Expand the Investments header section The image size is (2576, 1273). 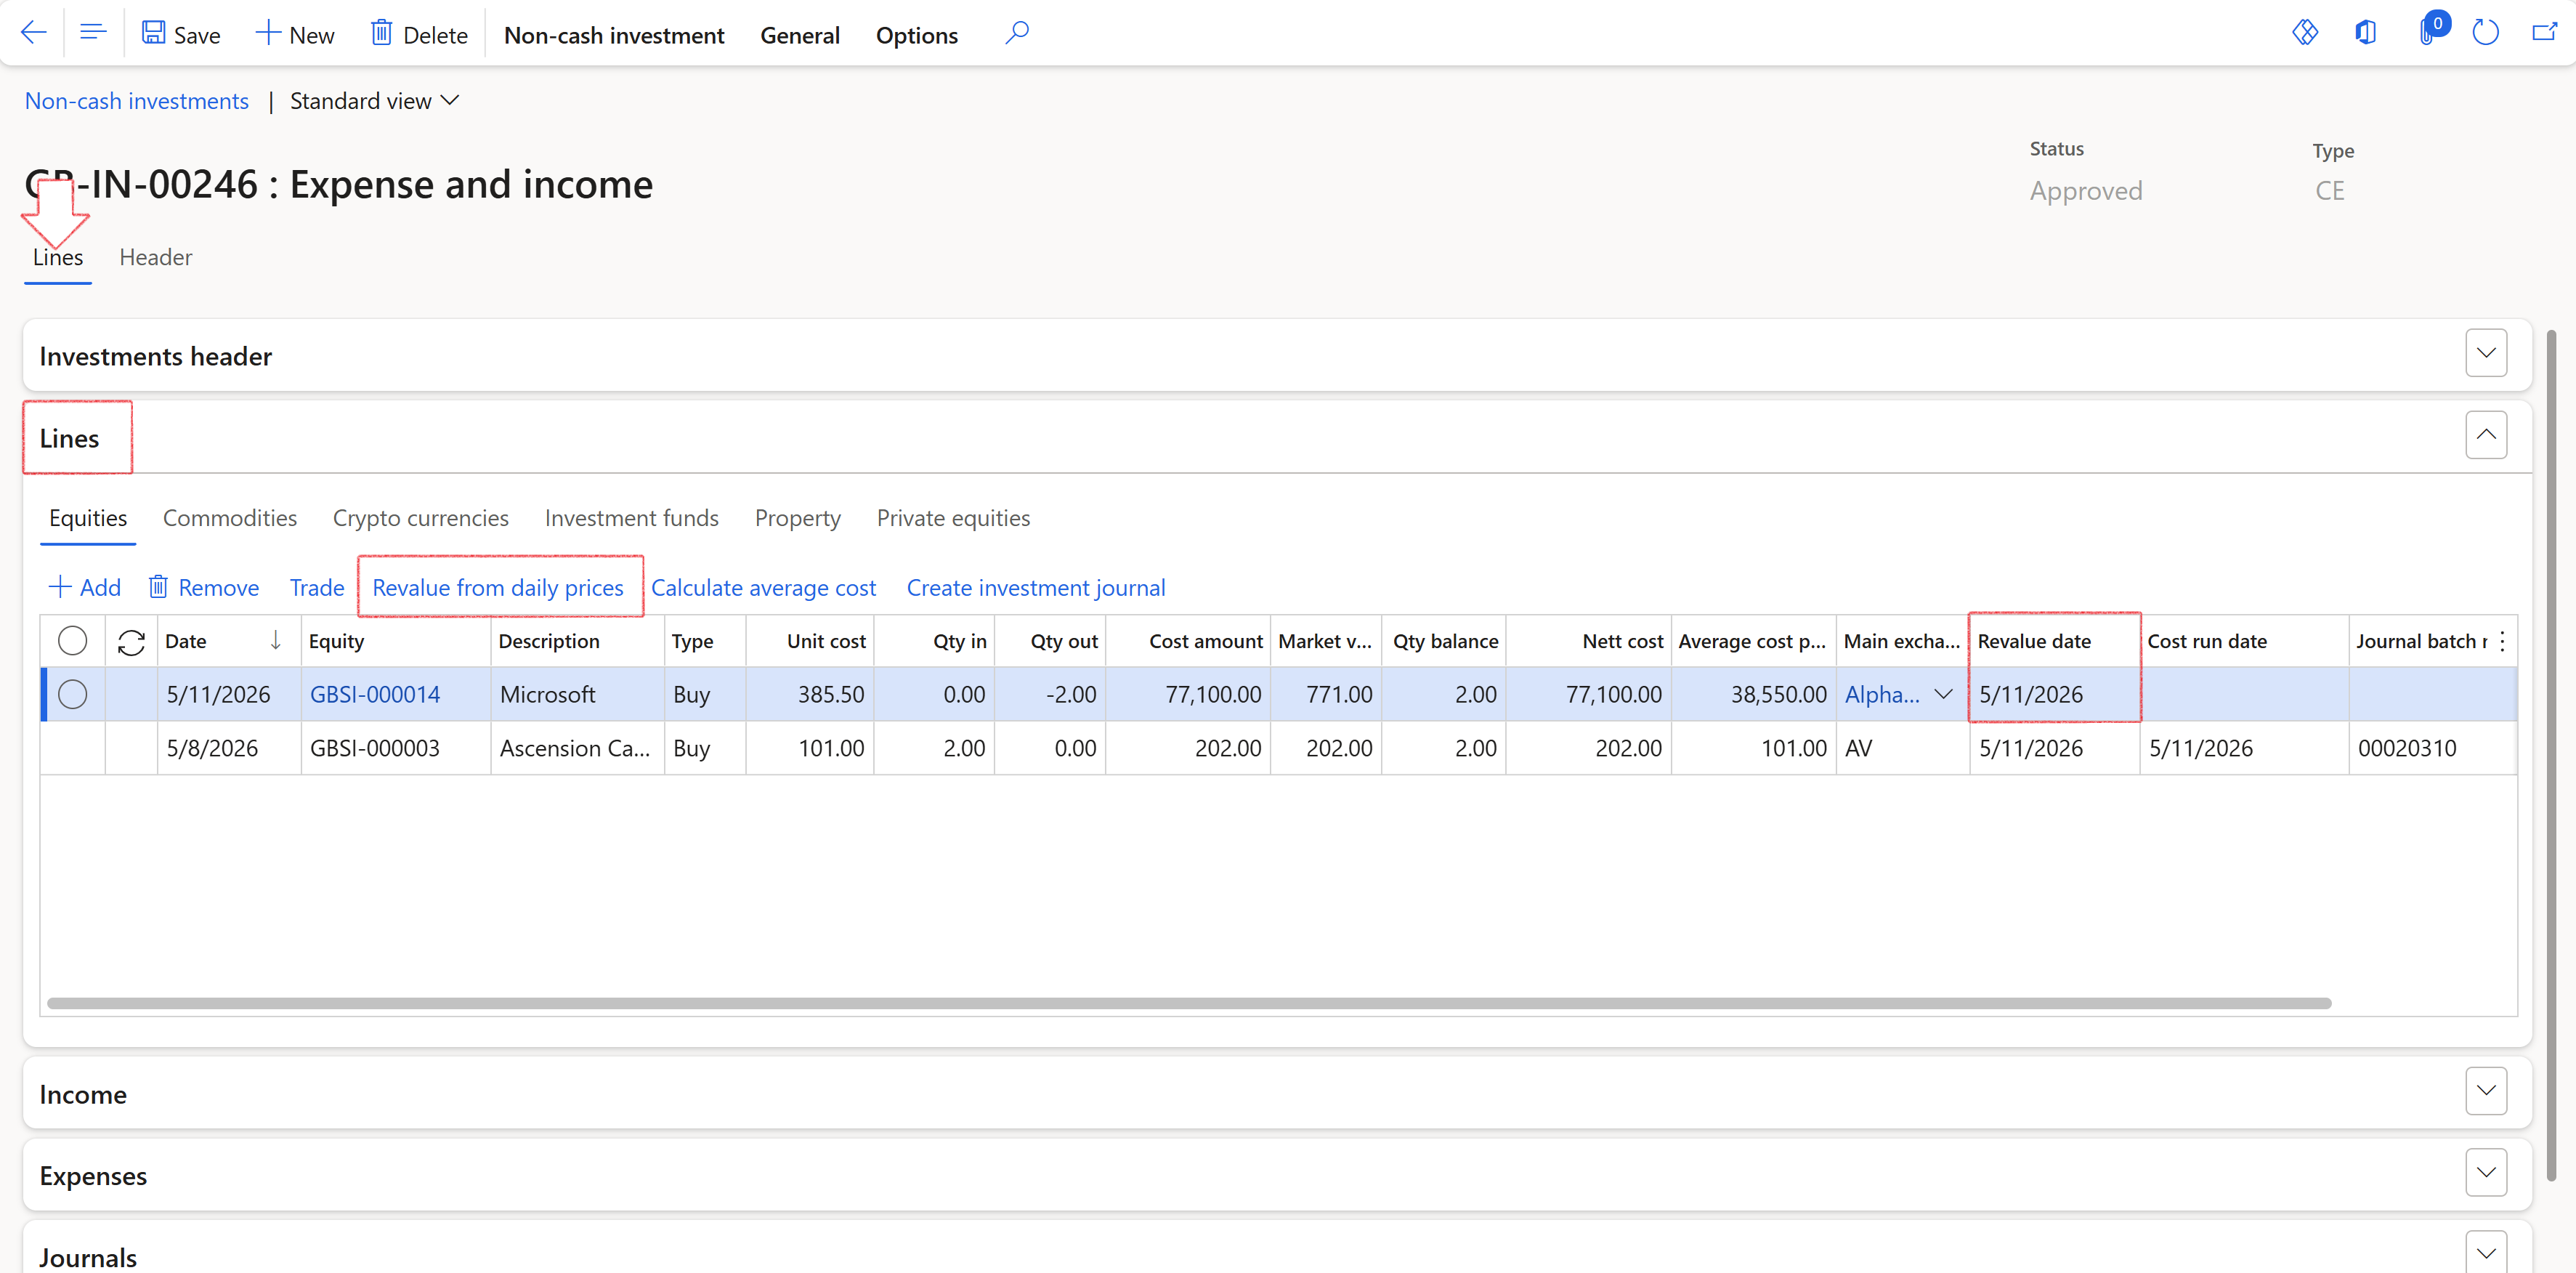(2485, 353)
